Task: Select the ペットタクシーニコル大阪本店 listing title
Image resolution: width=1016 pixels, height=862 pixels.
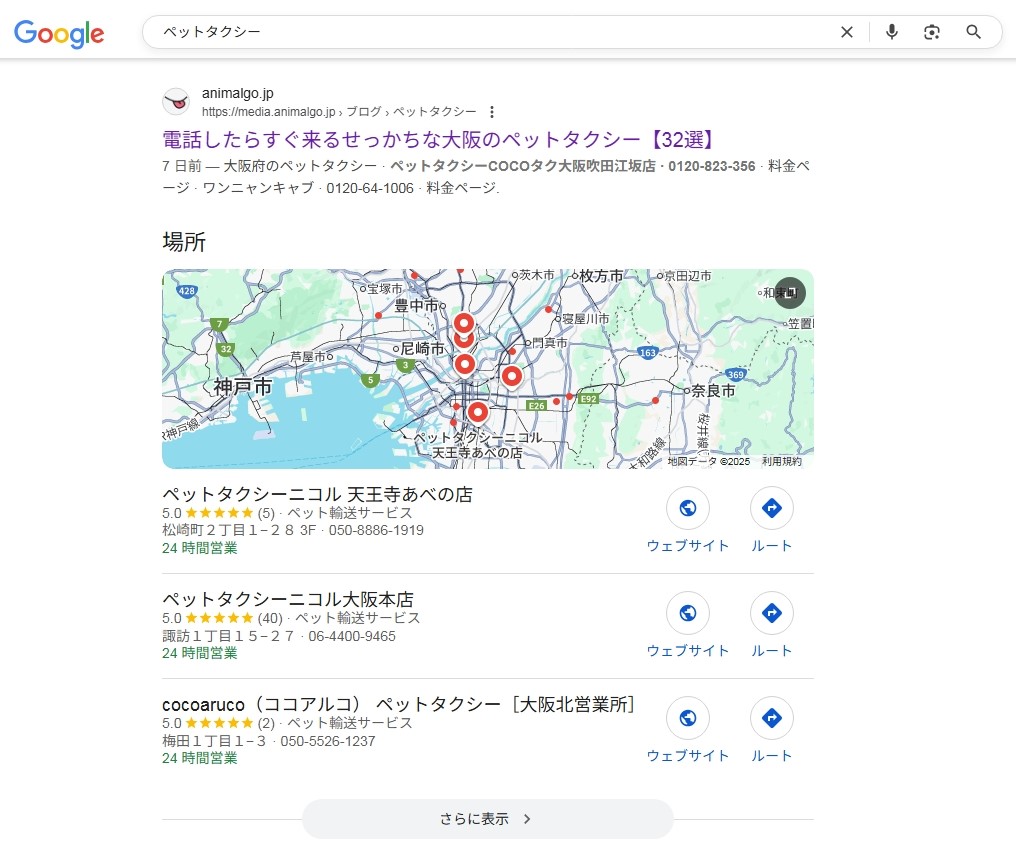Action: click(288, 600)
